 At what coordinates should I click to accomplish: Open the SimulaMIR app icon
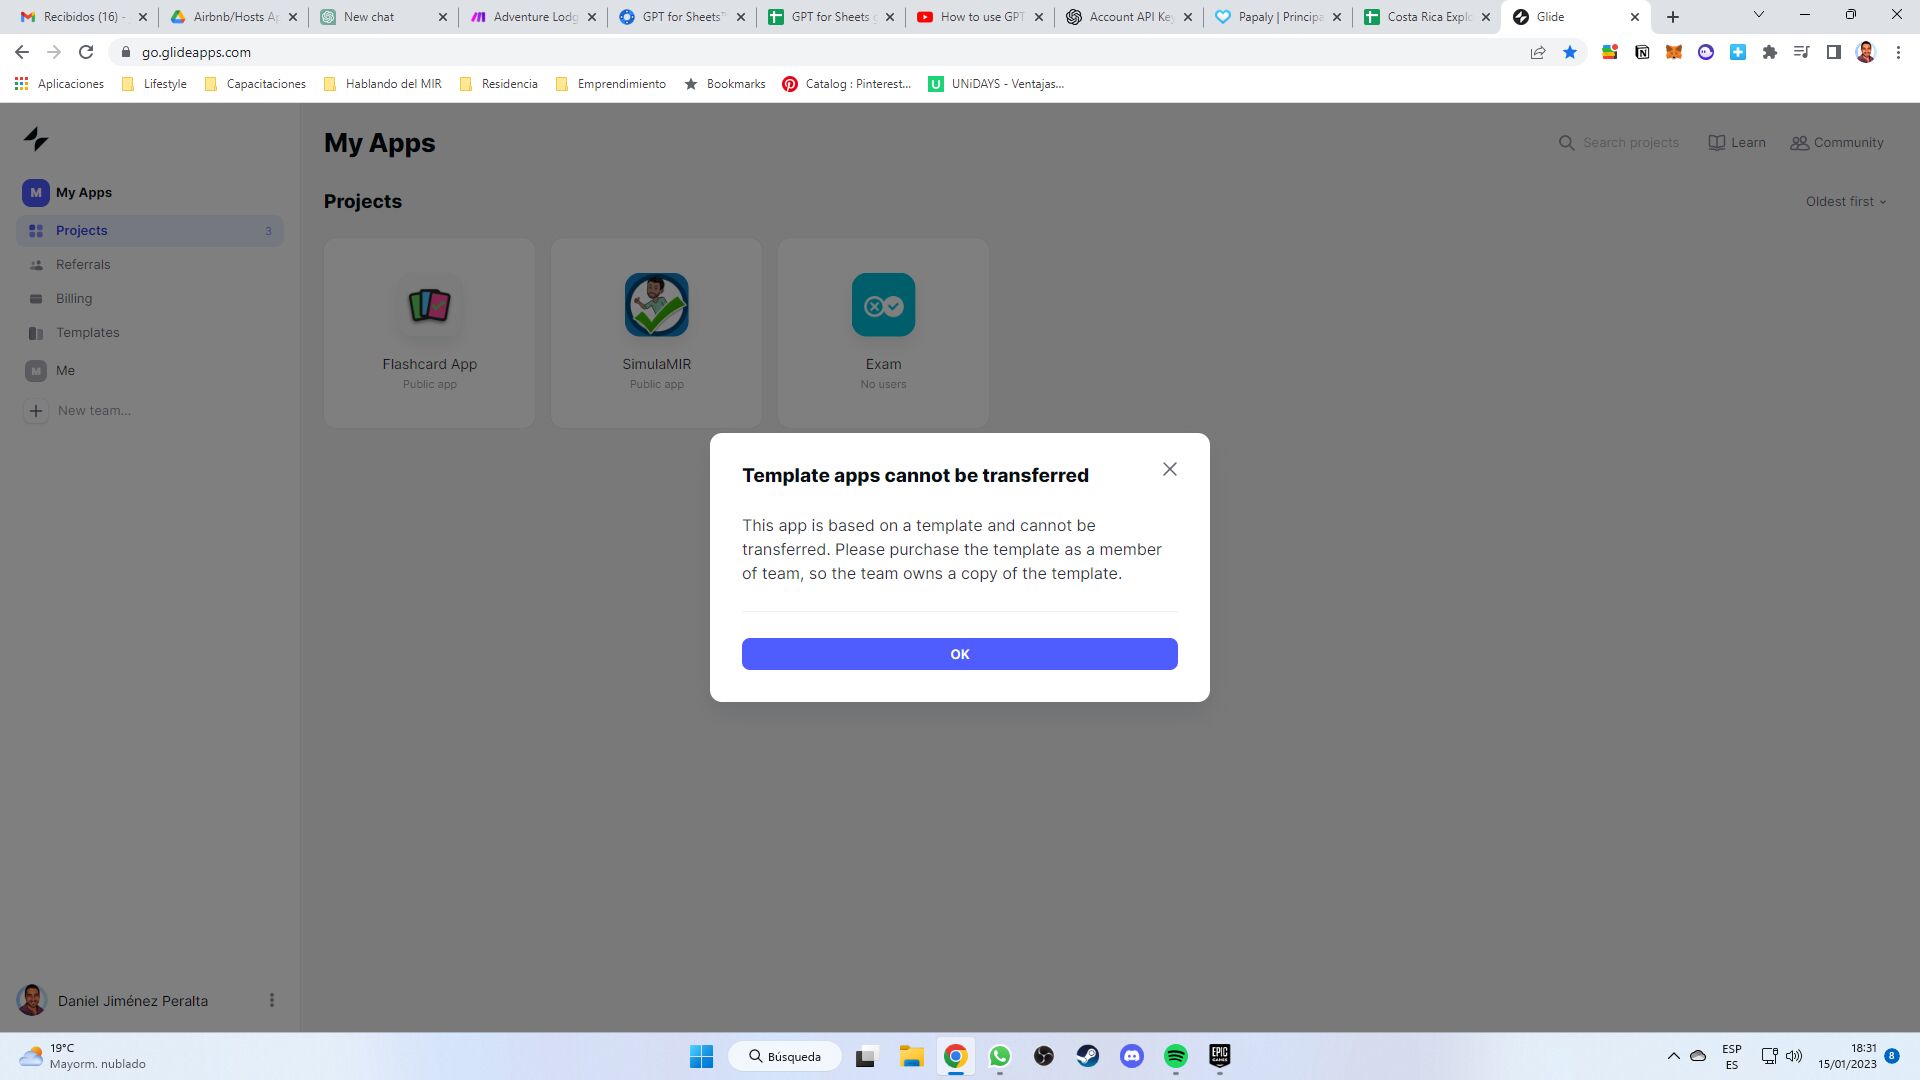point(656,305)
